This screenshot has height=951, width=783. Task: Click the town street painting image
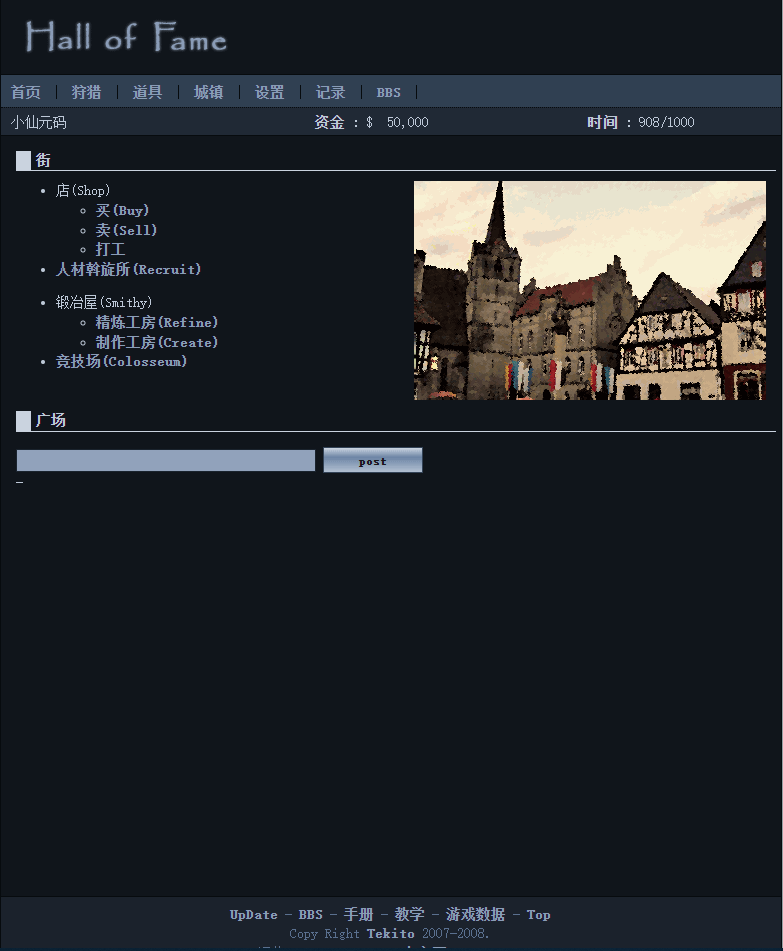tap(590, 291)
